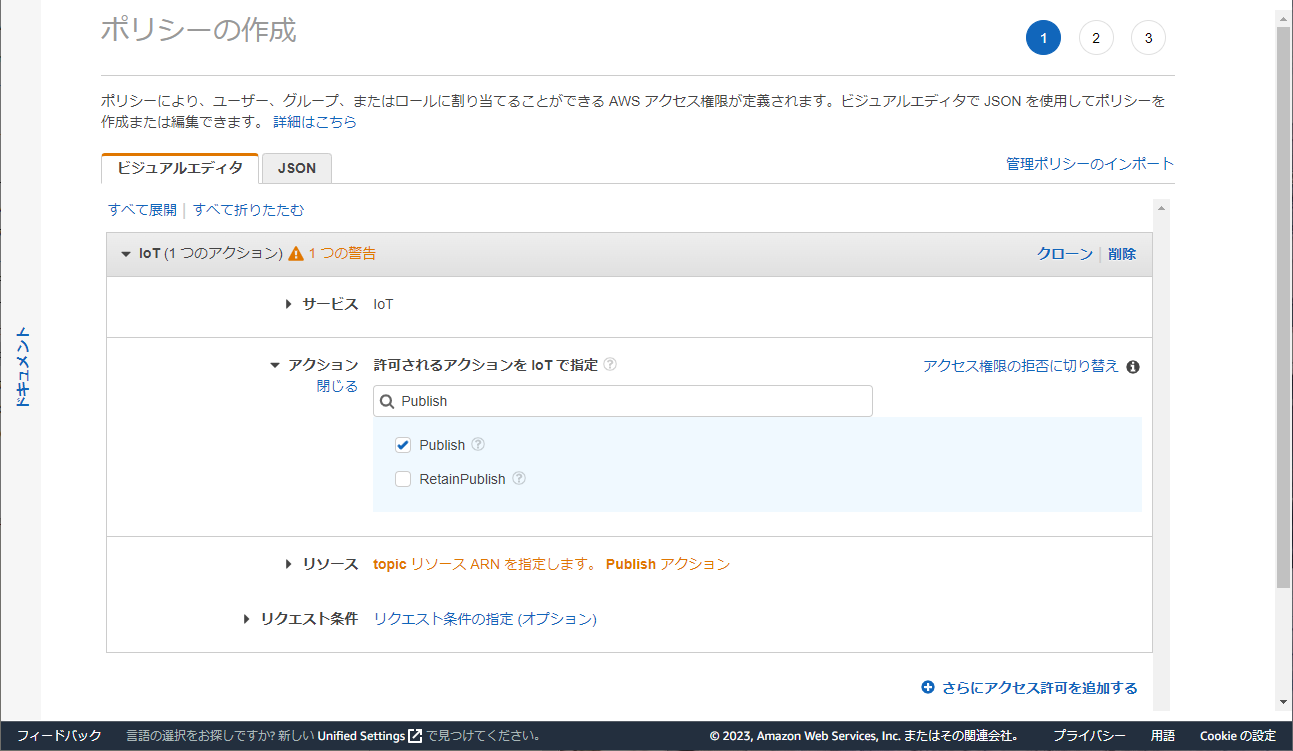Click the Publish action search field
Viewport: 1293px width, 751px height.
(623, 401)
